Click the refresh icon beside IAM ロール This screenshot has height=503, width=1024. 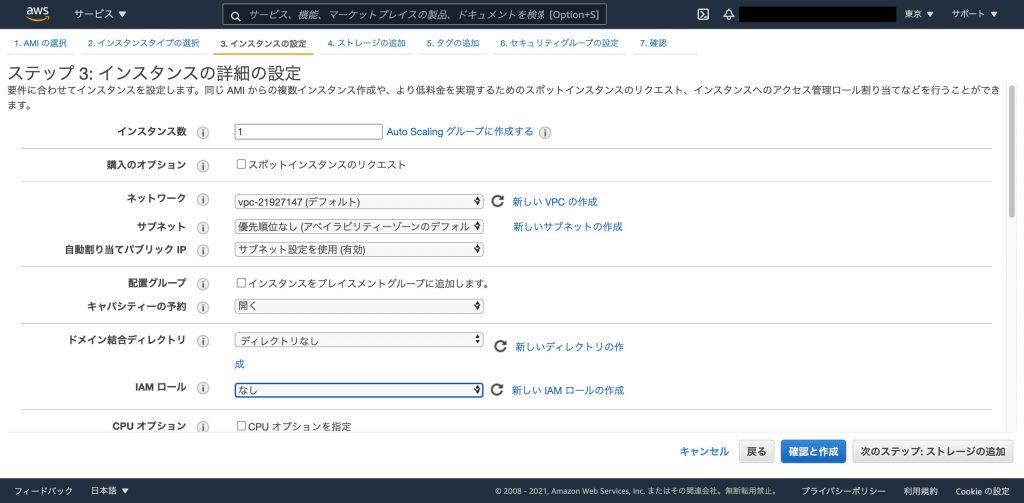click(x=497, y=390)
